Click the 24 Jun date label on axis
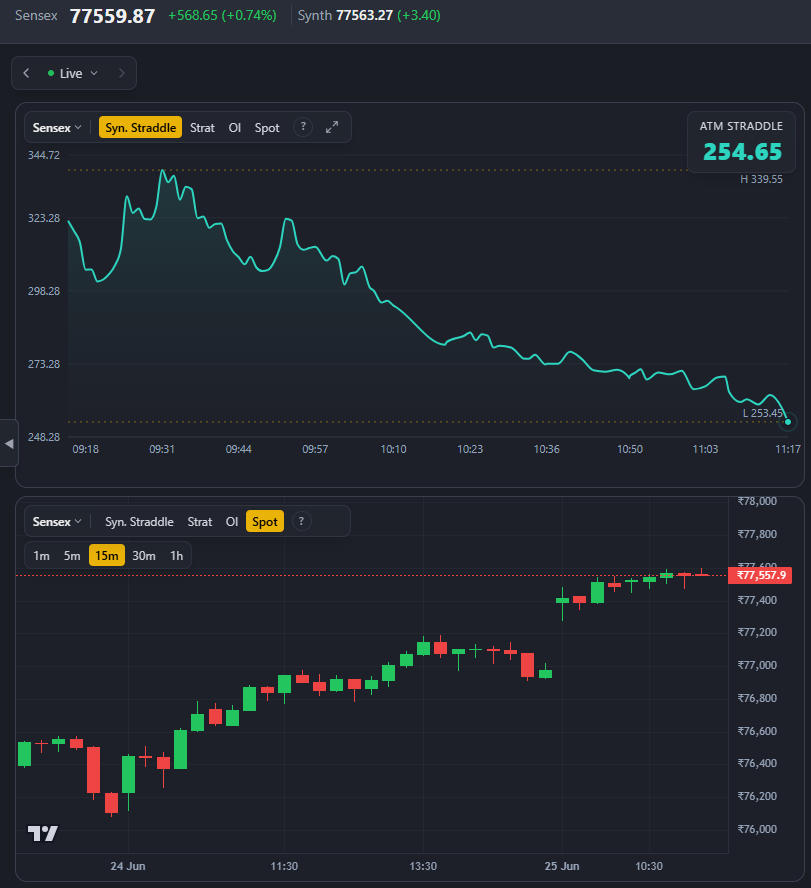Viewport: 811px width, 888px height. coord(128,866)
